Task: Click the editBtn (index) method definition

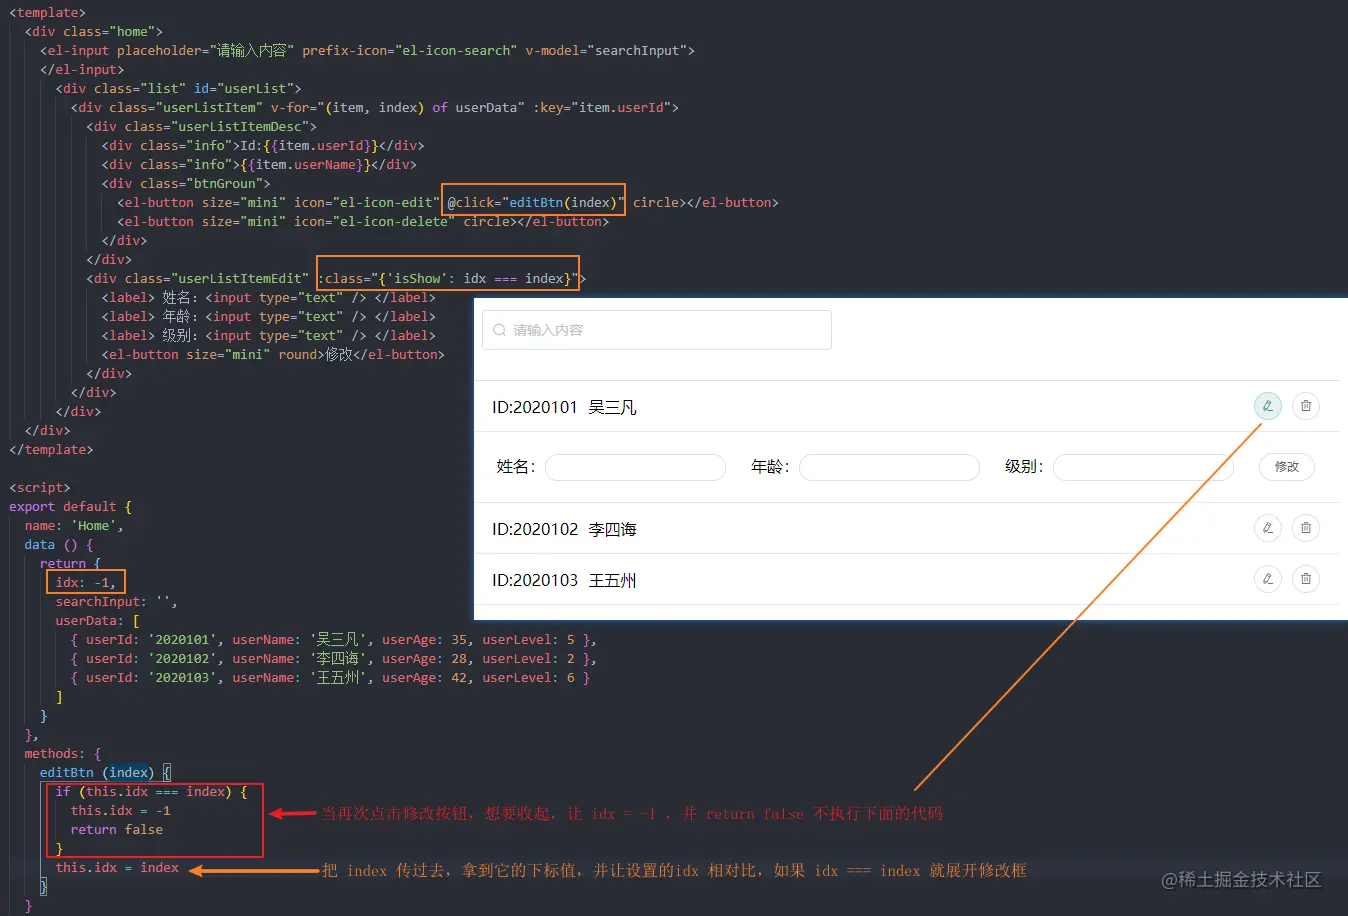Action: (x=105, y=772)
